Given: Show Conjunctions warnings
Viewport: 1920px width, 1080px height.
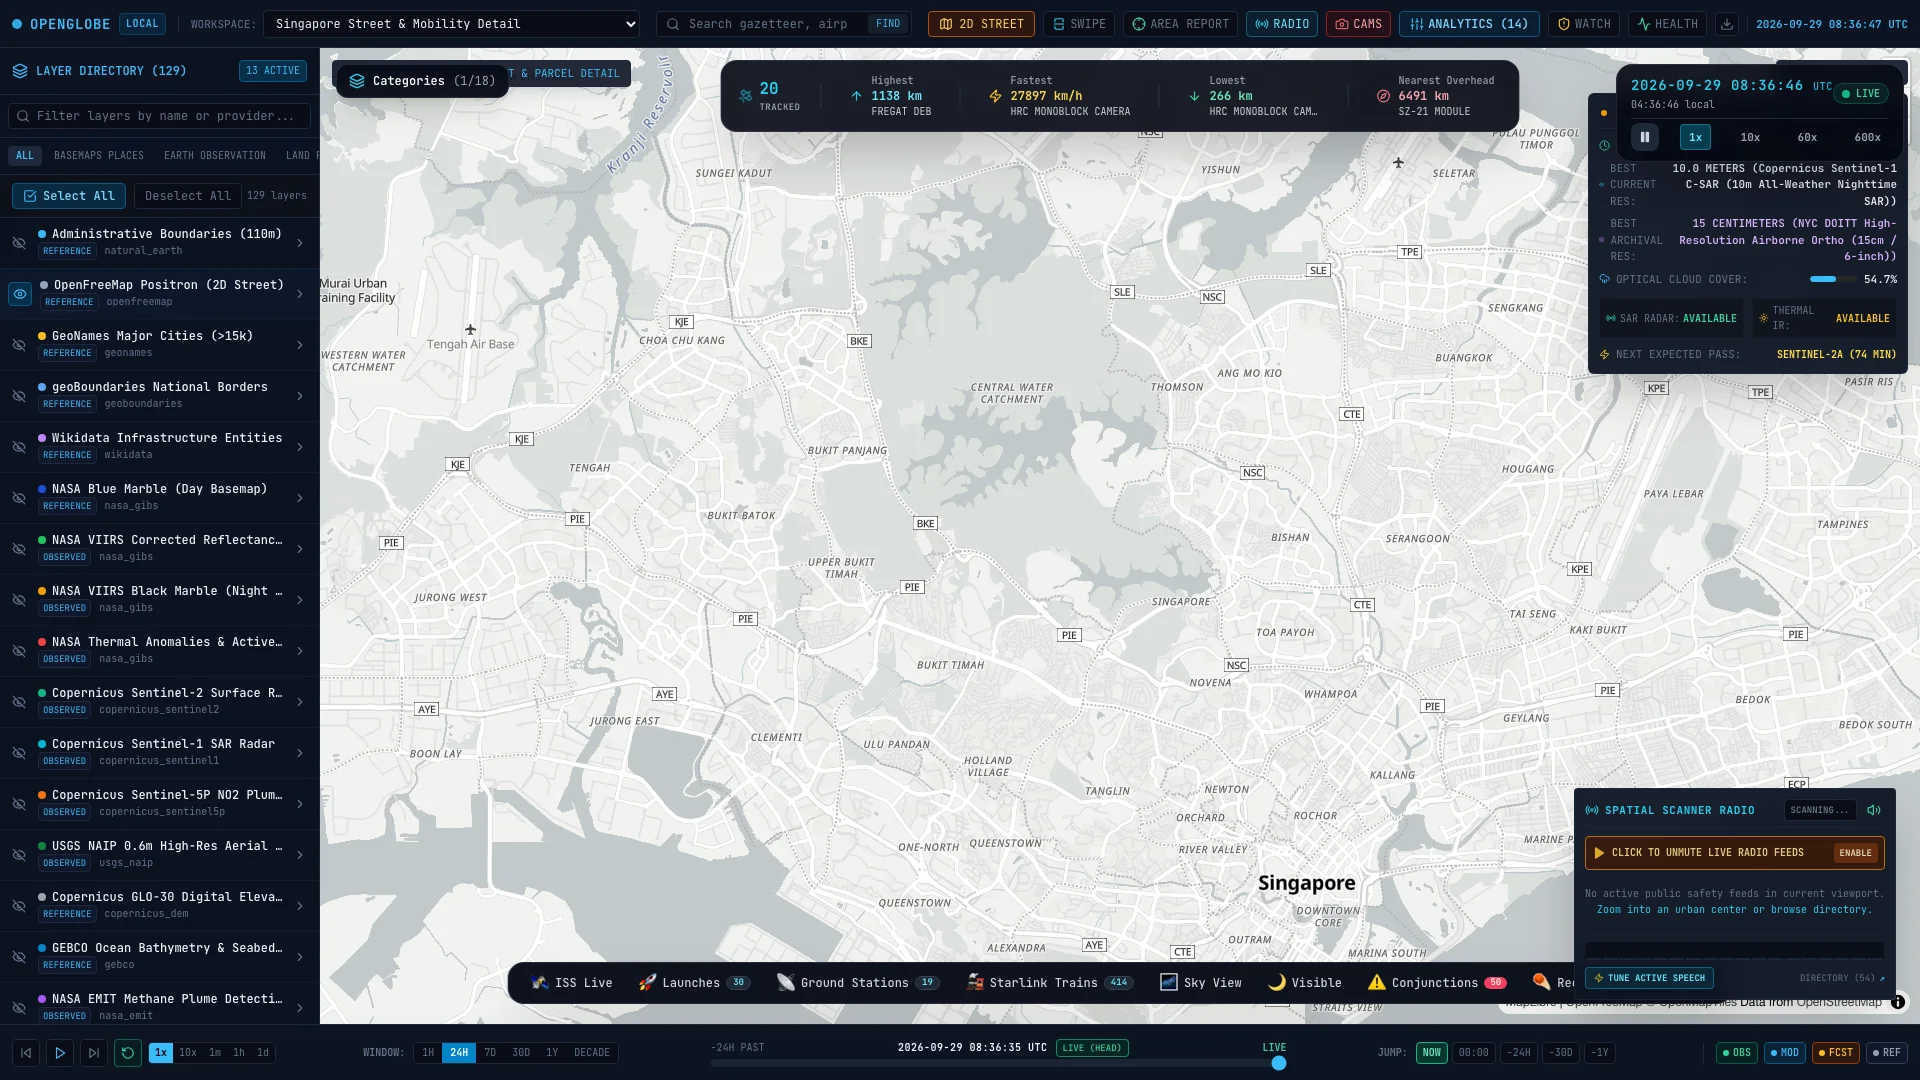Looking at the screenshot, I should point(1437,983).
